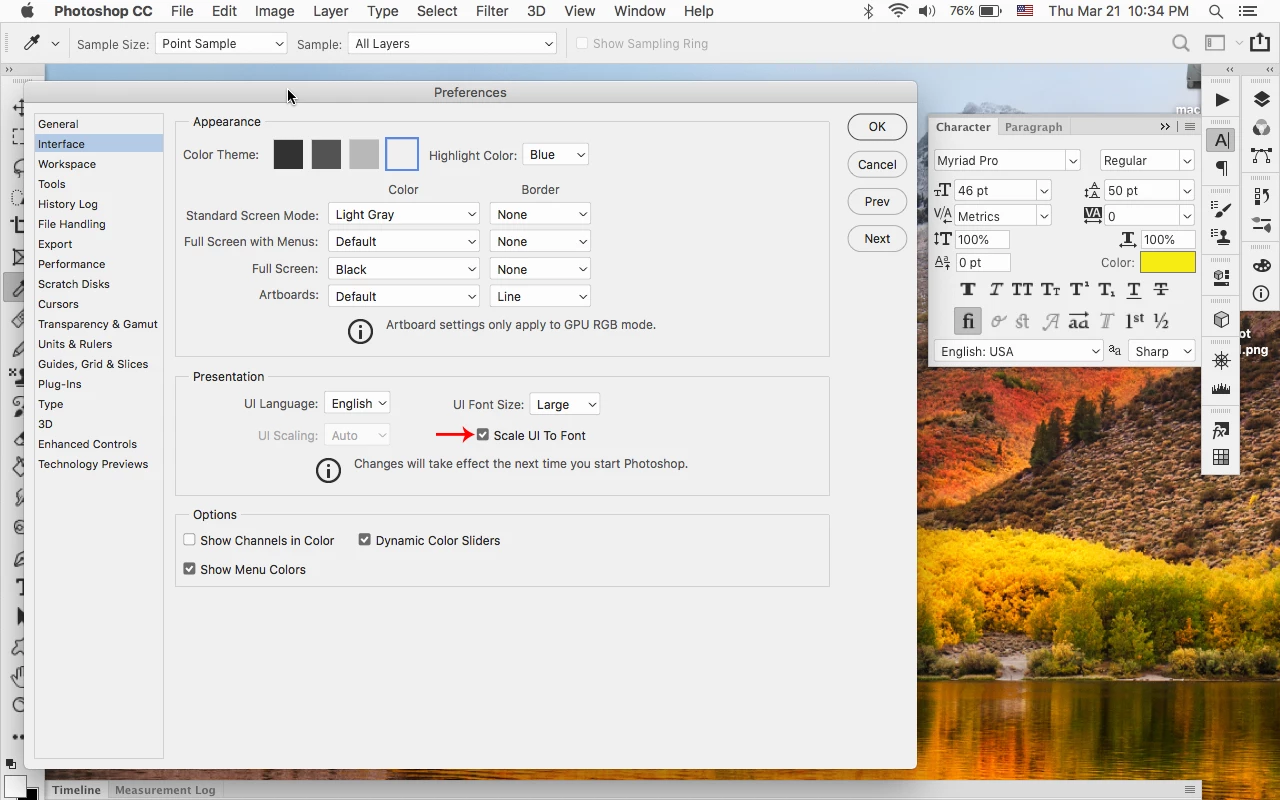Image resolution: width=1280 pixels, height=800 pixels.
Task: Toggle Fractions ½ OpenType button
Action: 1161,321
